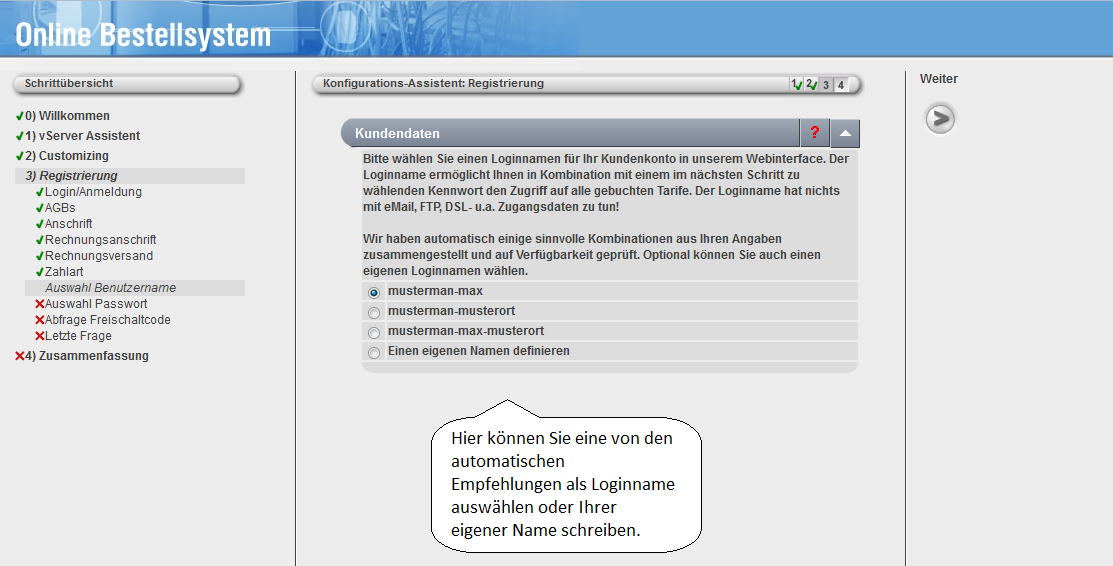This screenshot has height=566, width=1113.
Task: Collapse the Kundendaten panel with up arrow
Action: (845, 133)
